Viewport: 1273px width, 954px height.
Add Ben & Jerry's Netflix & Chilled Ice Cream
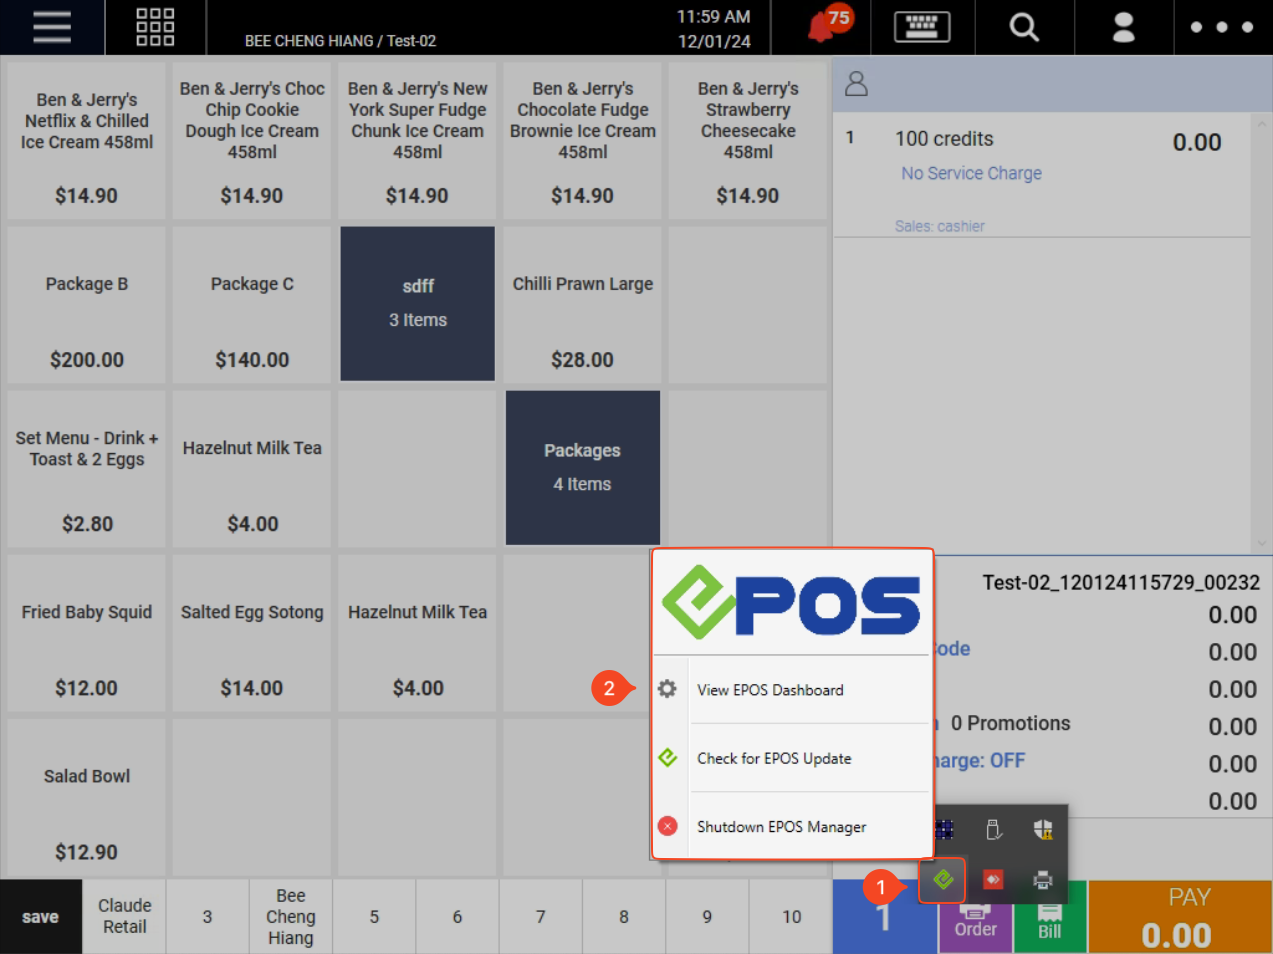point(87,141)
